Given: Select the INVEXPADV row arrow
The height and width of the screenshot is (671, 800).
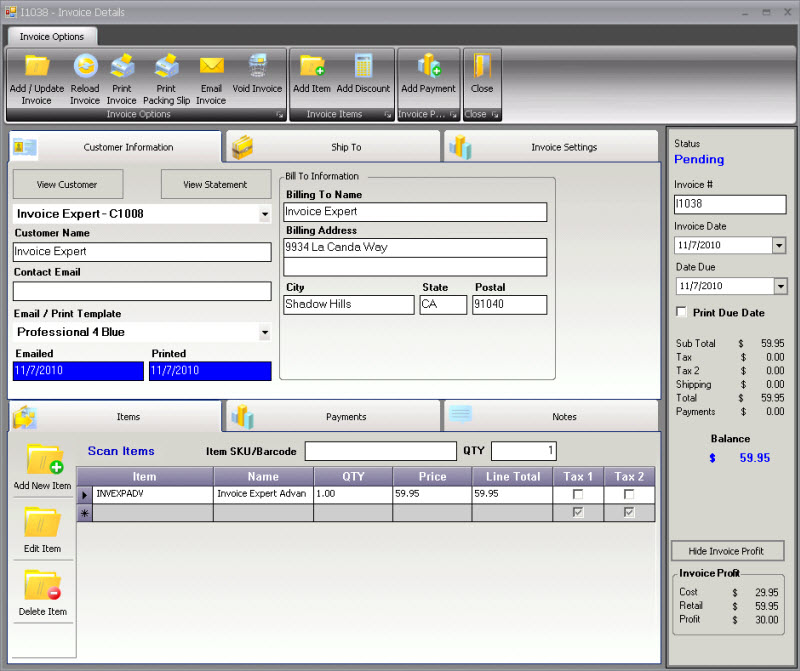Looking at the screenshot, I should pos(85,494).
